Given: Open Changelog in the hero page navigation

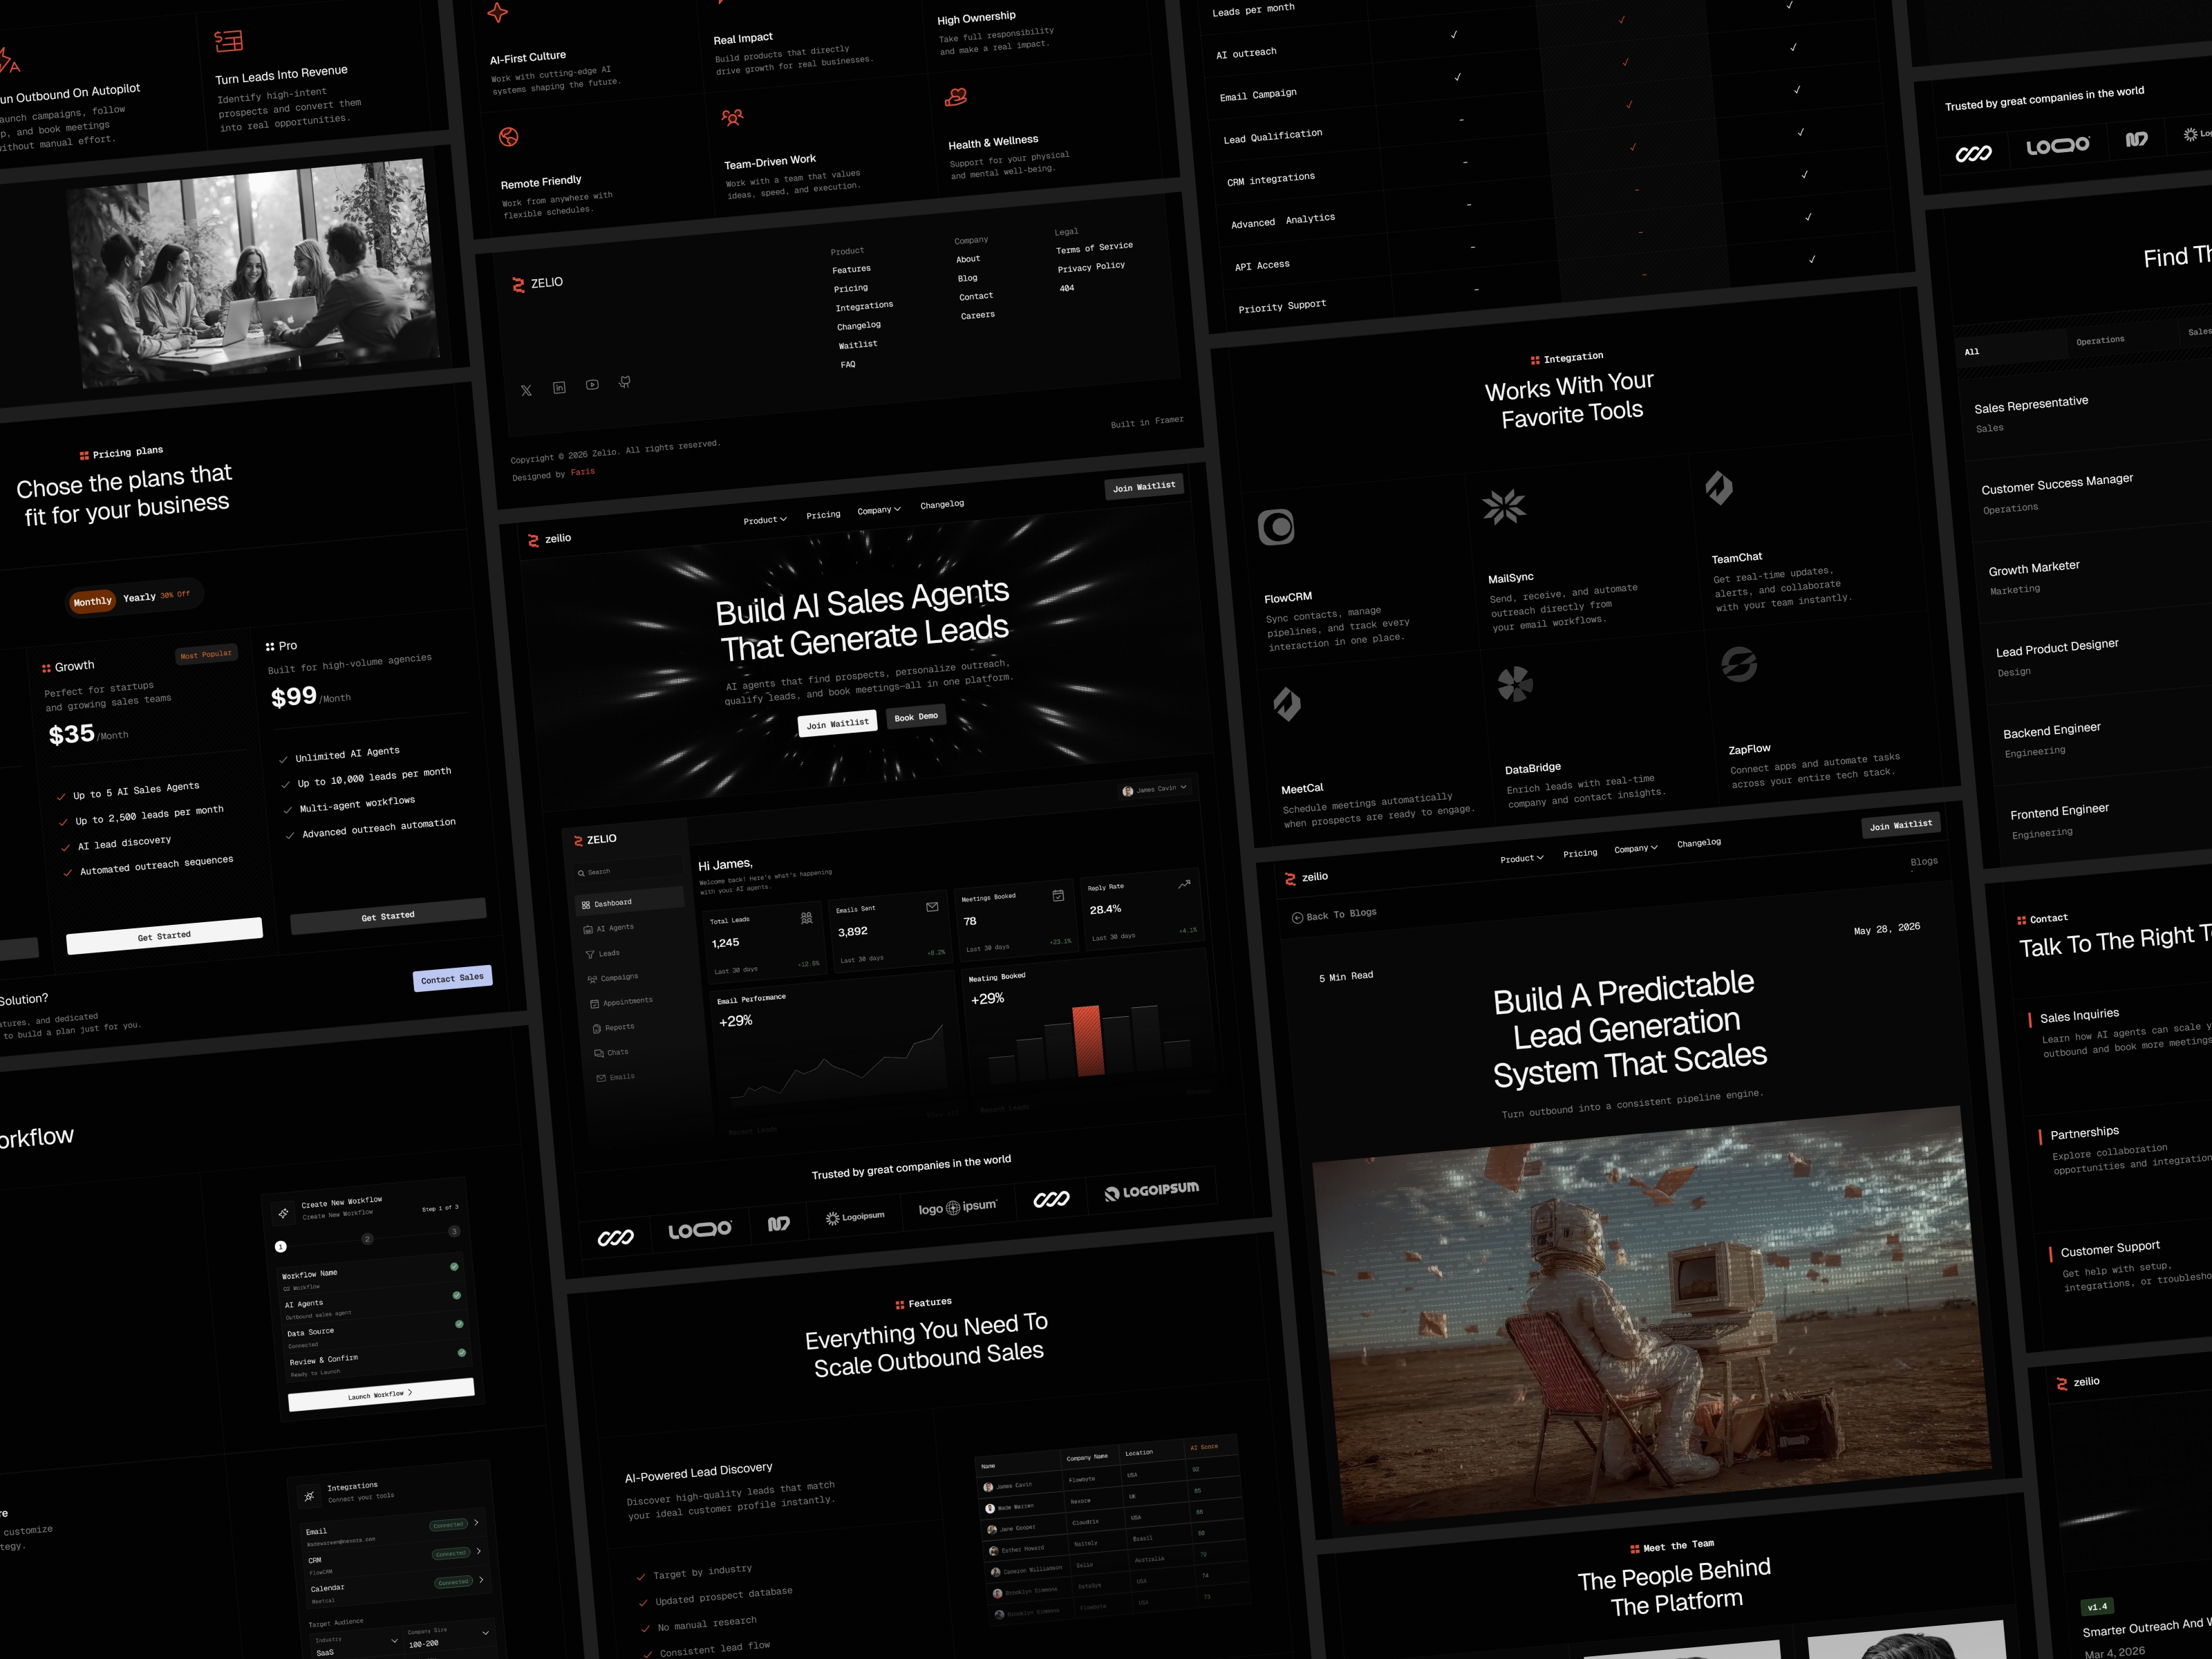Looking at the screenshot, I should [942, 504].
